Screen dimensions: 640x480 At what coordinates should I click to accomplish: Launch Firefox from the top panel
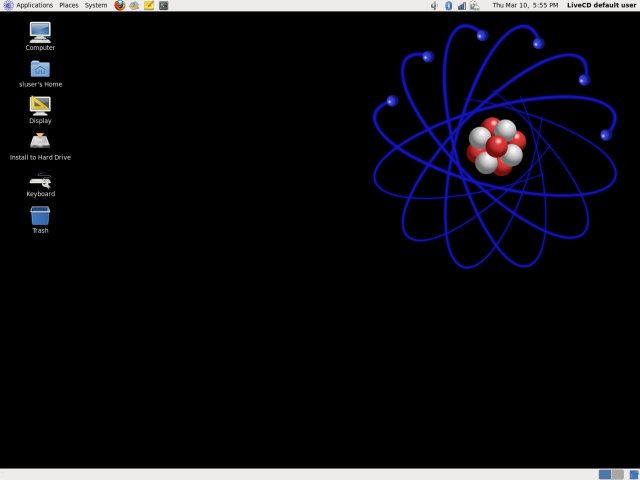(x=120, y=5)
